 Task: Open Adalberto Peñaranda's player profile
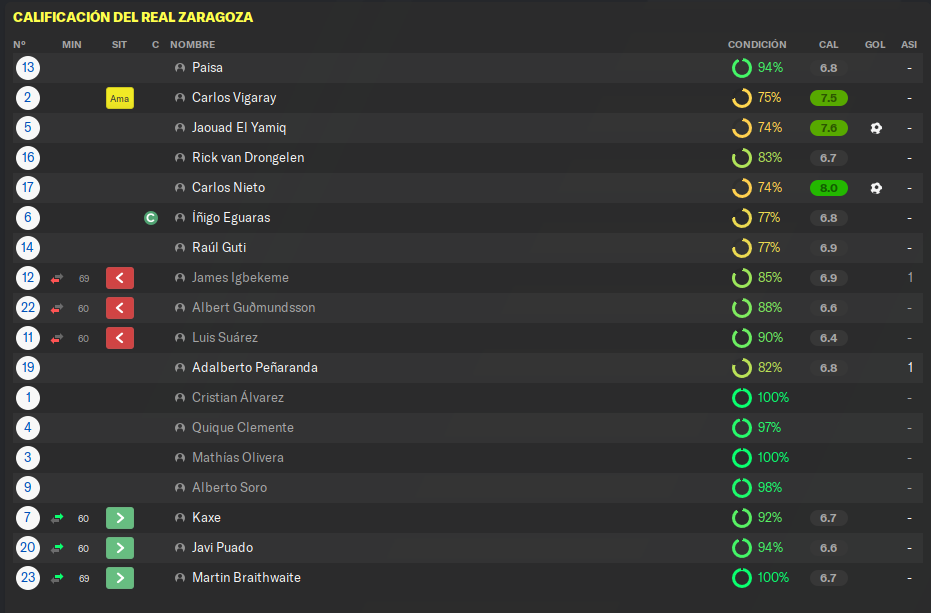point(255,368)
